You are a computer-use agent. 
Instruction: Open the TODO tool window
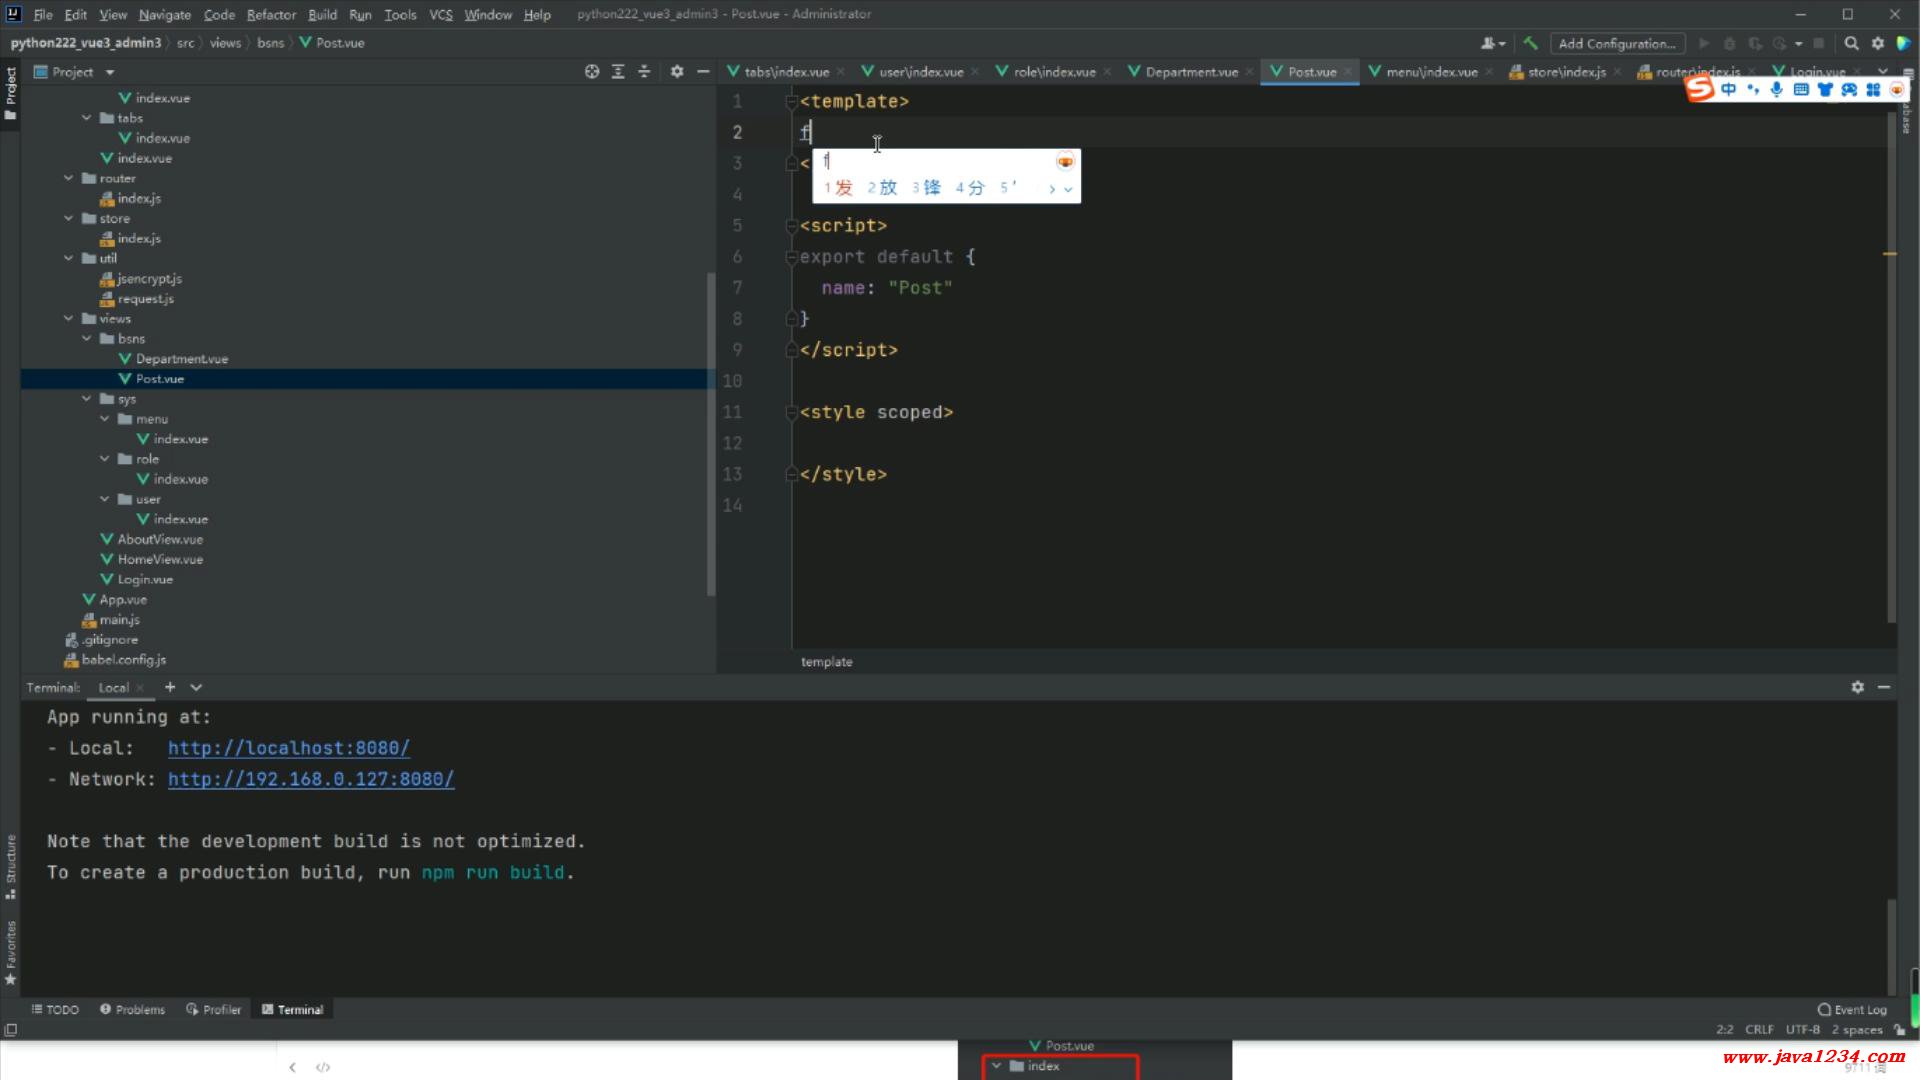pyautogui.click(x=55, y=1009)
